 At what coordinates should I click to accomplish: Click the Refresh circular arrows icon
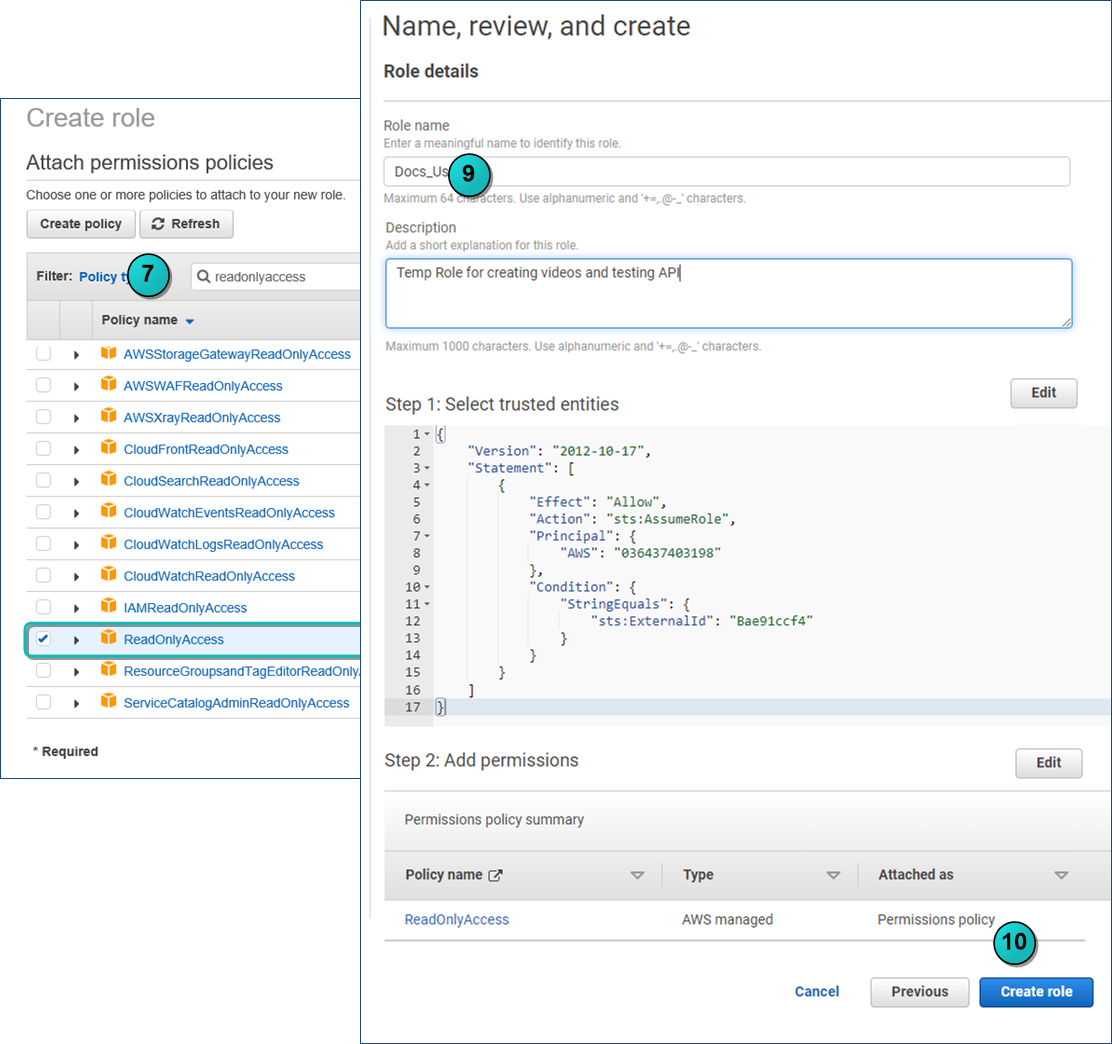(158, 224)
